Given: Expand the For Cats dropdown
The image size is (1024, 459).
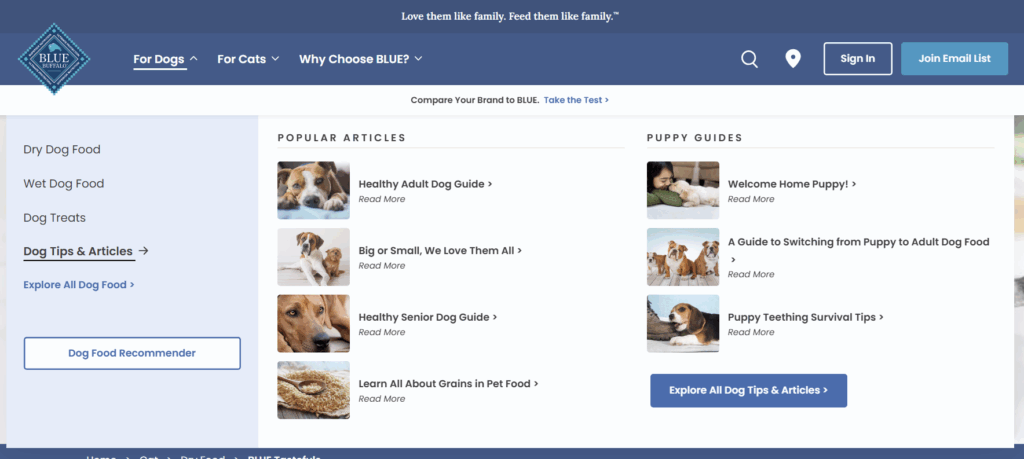Looking at the screenshot, I should pyautogui.click(x=248, y=59).
